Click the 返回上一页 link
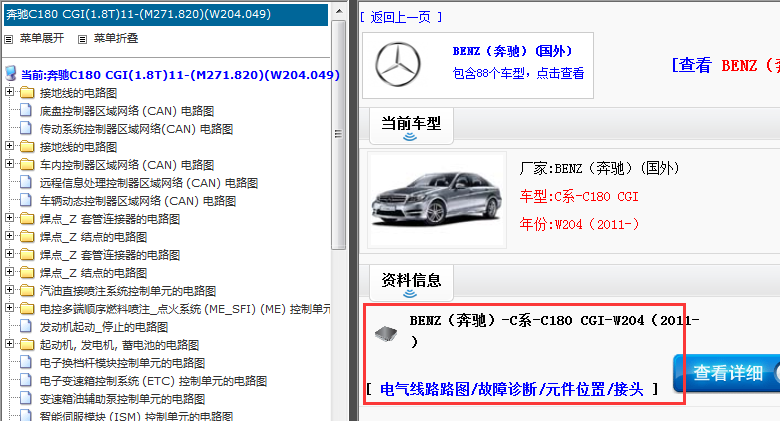Viewport: 780px width, 421px height. (400, 17)
